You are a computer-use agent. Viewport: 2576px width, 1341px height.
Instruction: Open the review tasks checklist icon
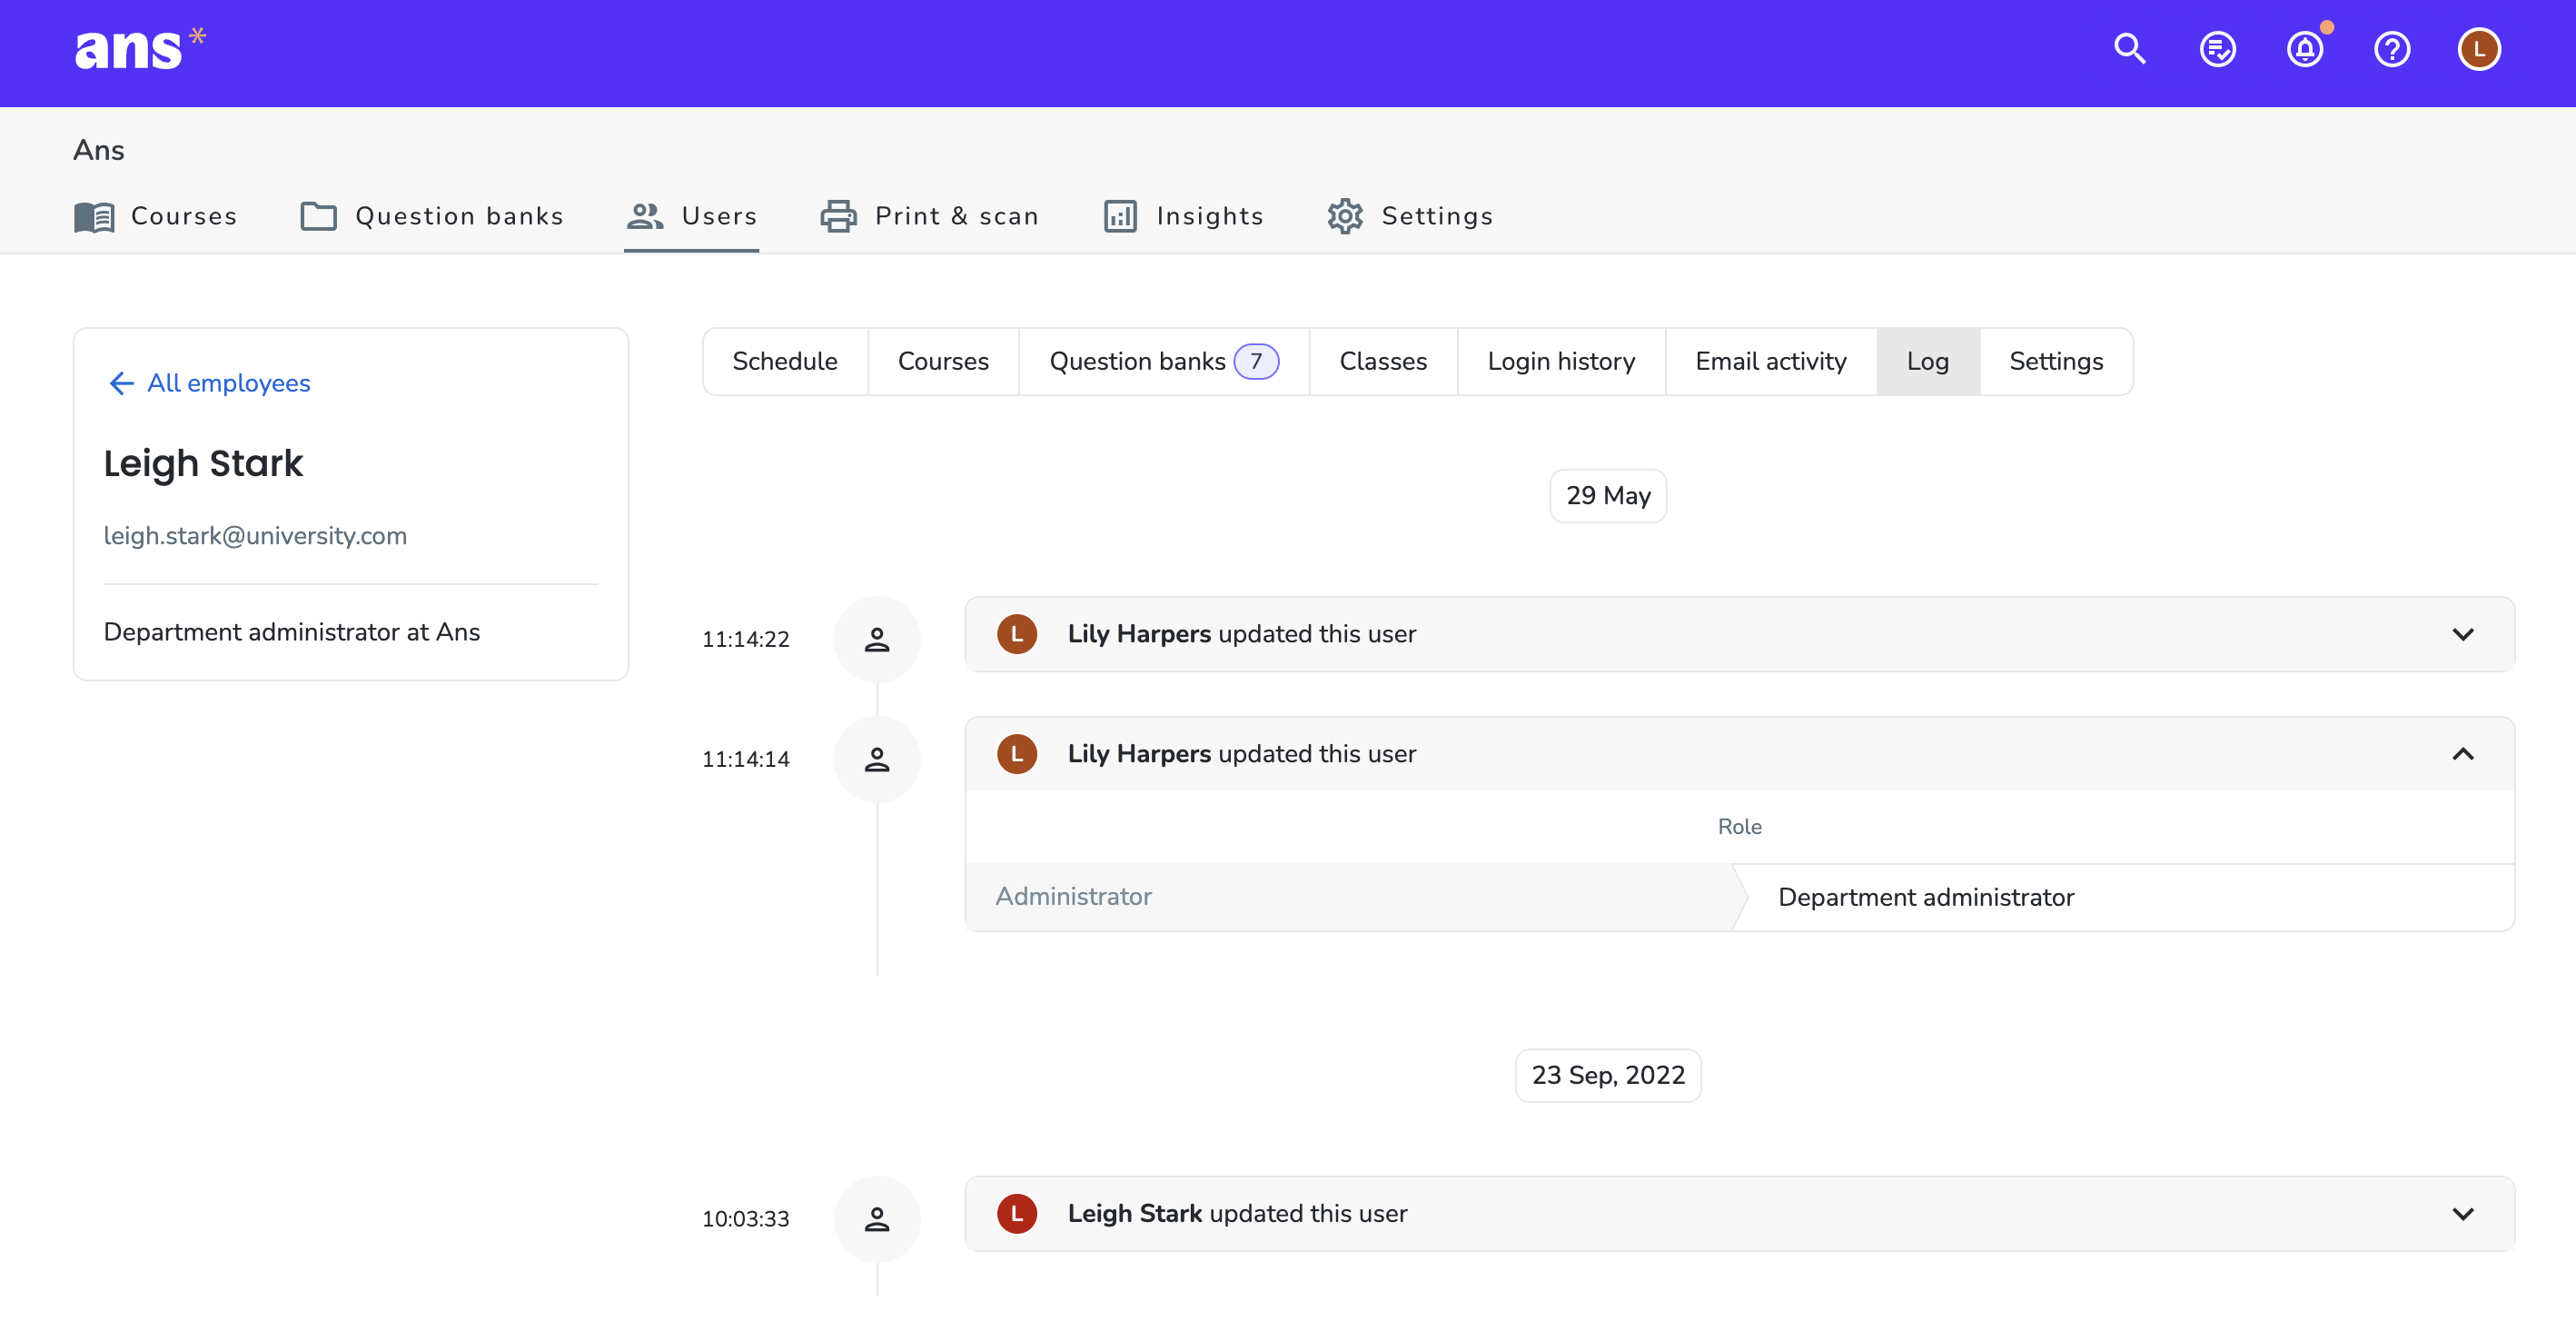pyautogui.click(x=2217, y=49)
